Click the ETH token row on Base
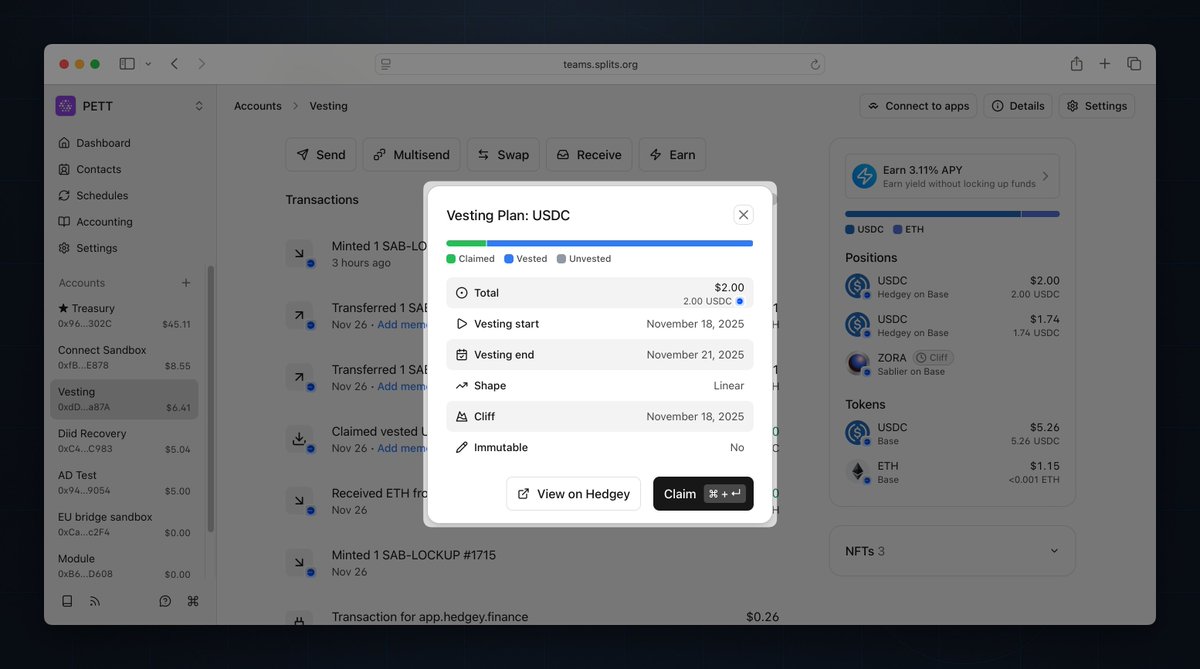 (x=952, y=472)
